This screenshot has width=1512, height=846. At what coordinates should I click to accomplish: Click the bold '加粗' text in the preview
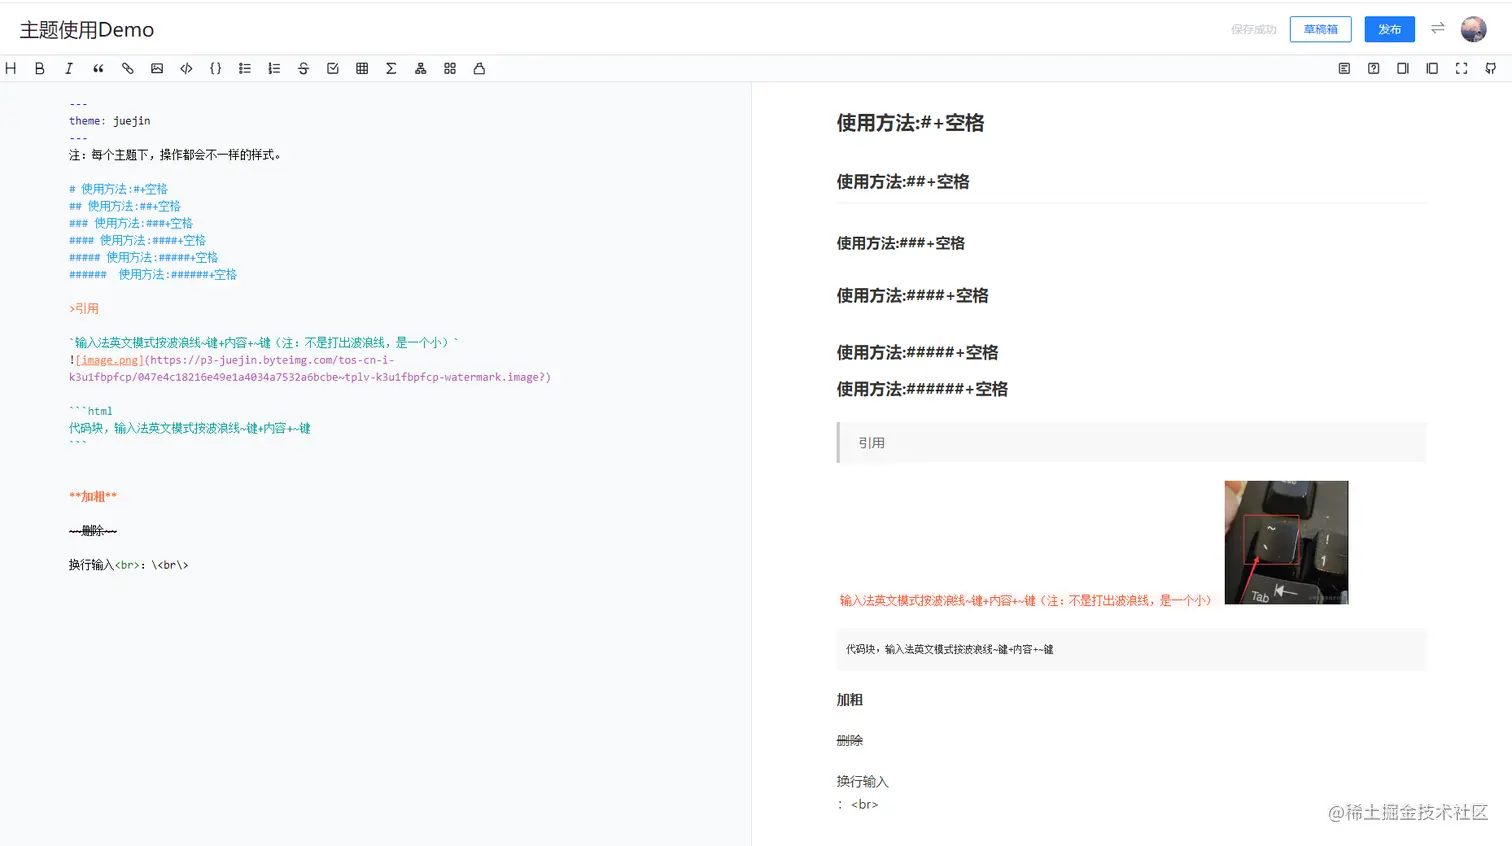(850, 700)
